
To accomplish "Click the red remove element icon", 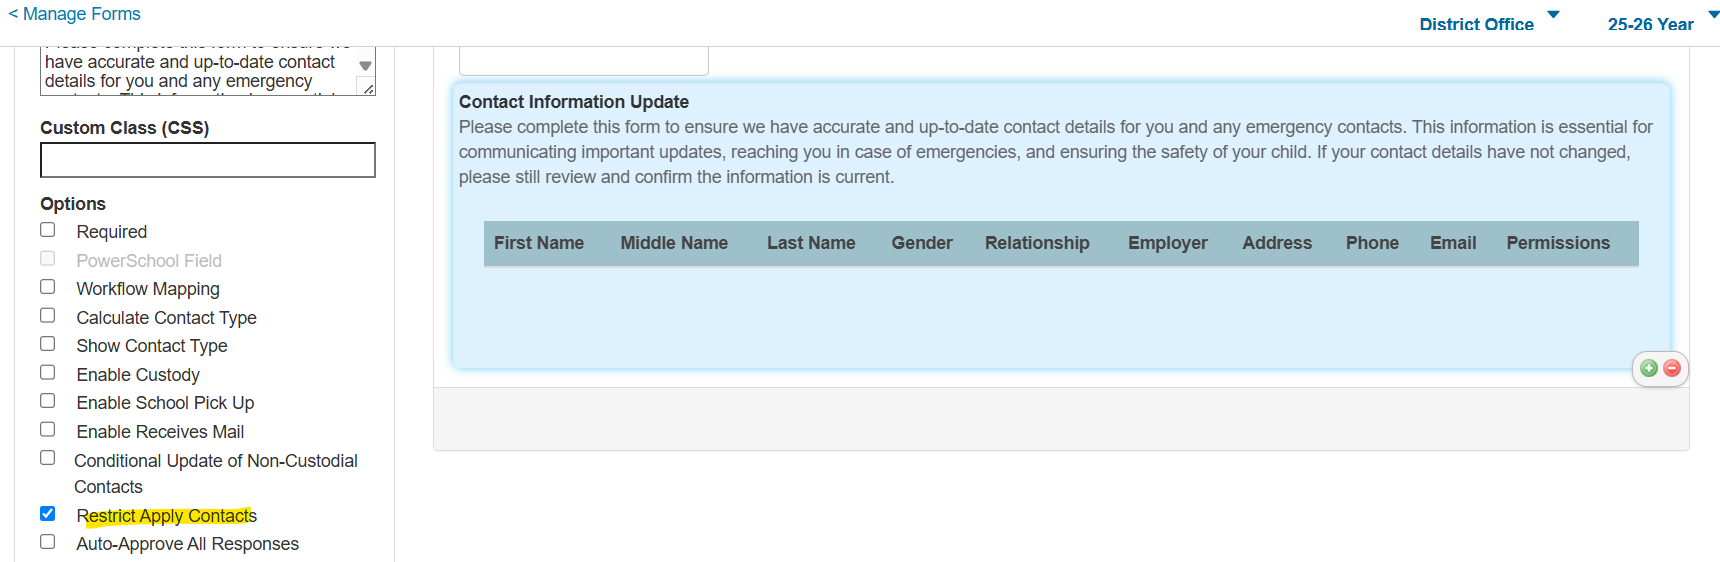I will coord(1671,368).
